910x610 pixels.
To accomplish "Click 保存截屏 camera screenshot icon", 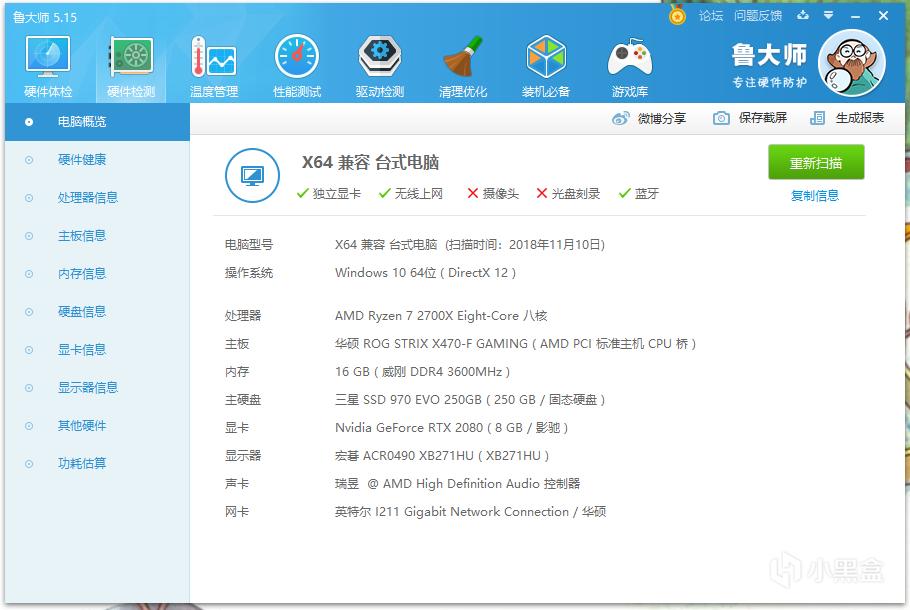I will pyautogui.click(x=721, y=118).
